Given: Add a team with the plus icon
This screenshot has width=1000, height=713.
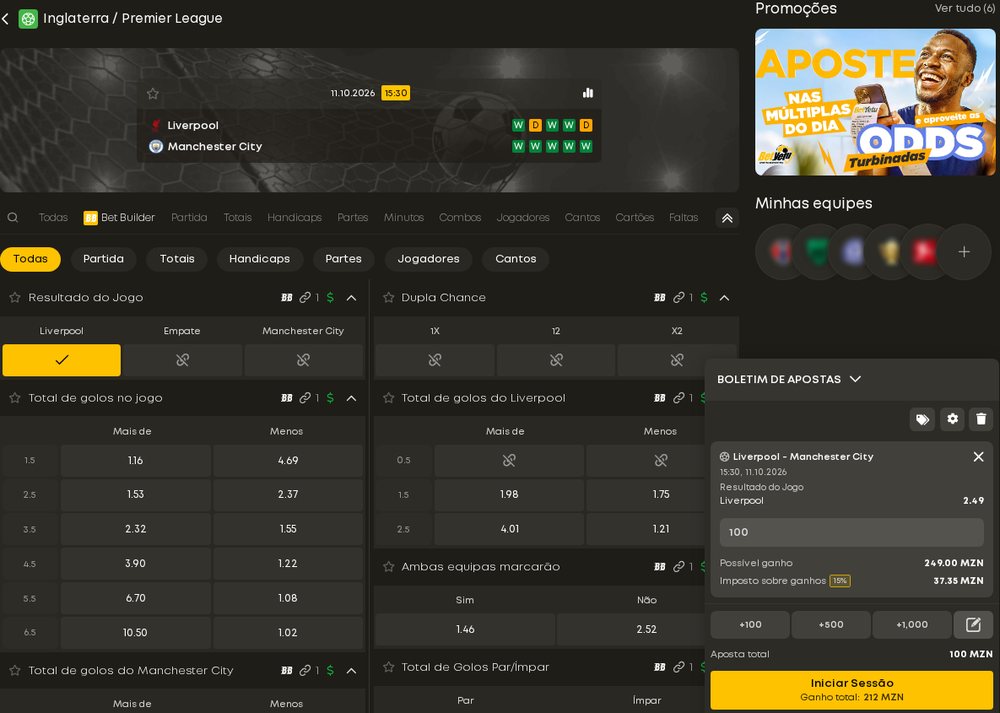Looking at the screenshot, I should click(x=964, y=252).
